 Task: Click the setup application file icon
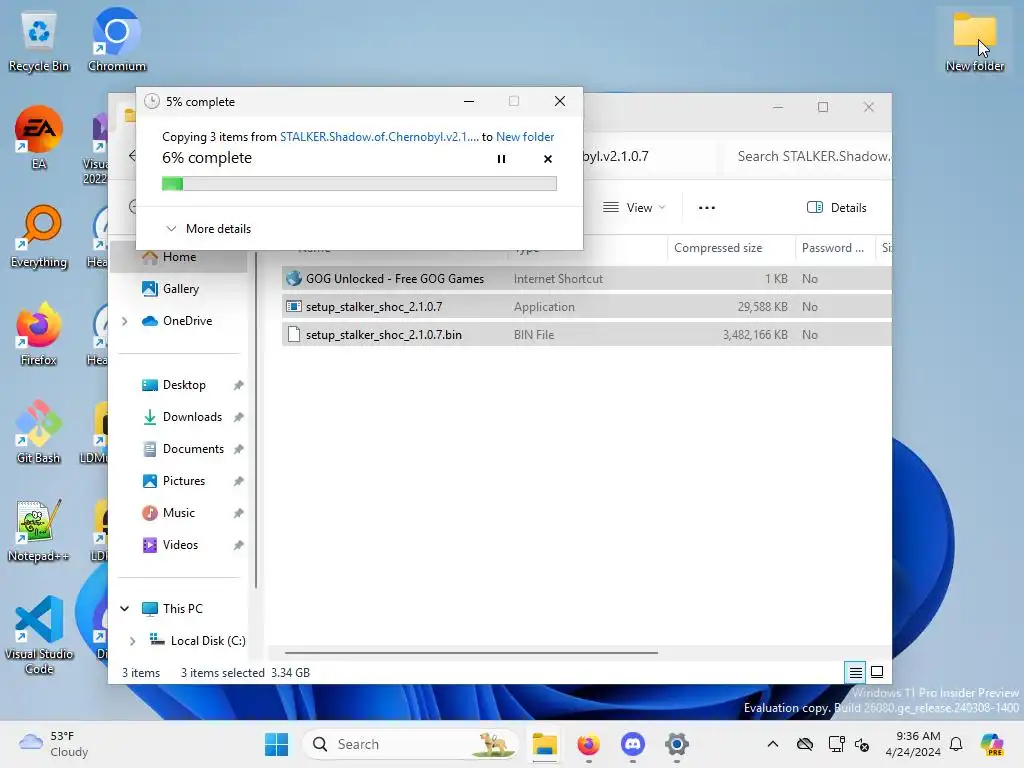[x=294, y=307]
